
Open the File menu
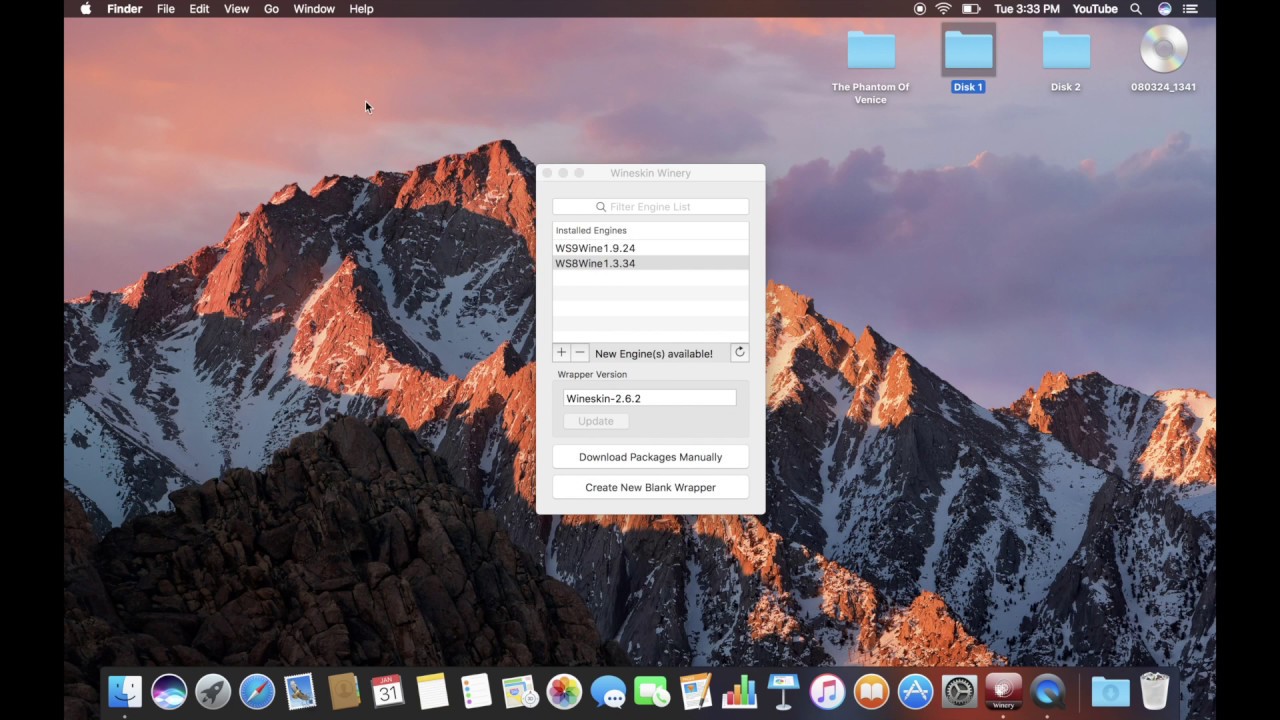click(x=166, y=9)
